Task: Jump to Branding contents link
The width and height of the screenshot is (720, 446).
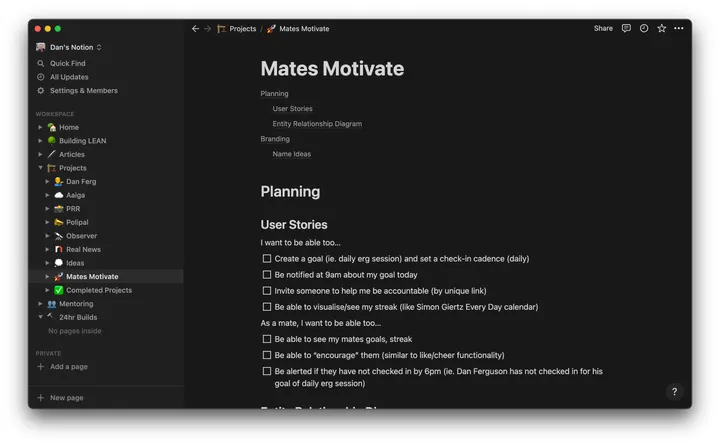Action: coord(275,139)
